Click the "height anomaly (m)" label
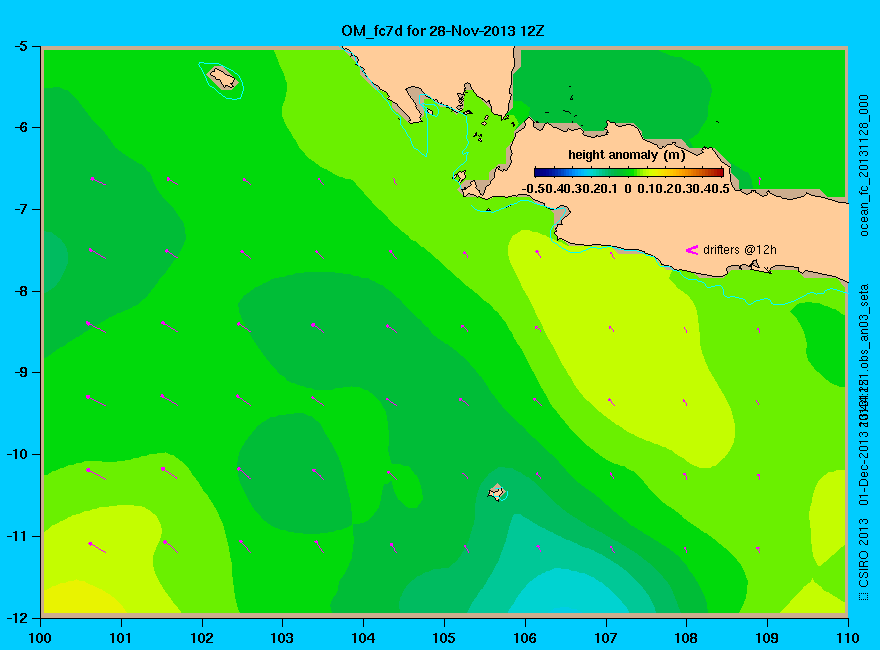This screenshot has height=650, width=880. [626, 155]
